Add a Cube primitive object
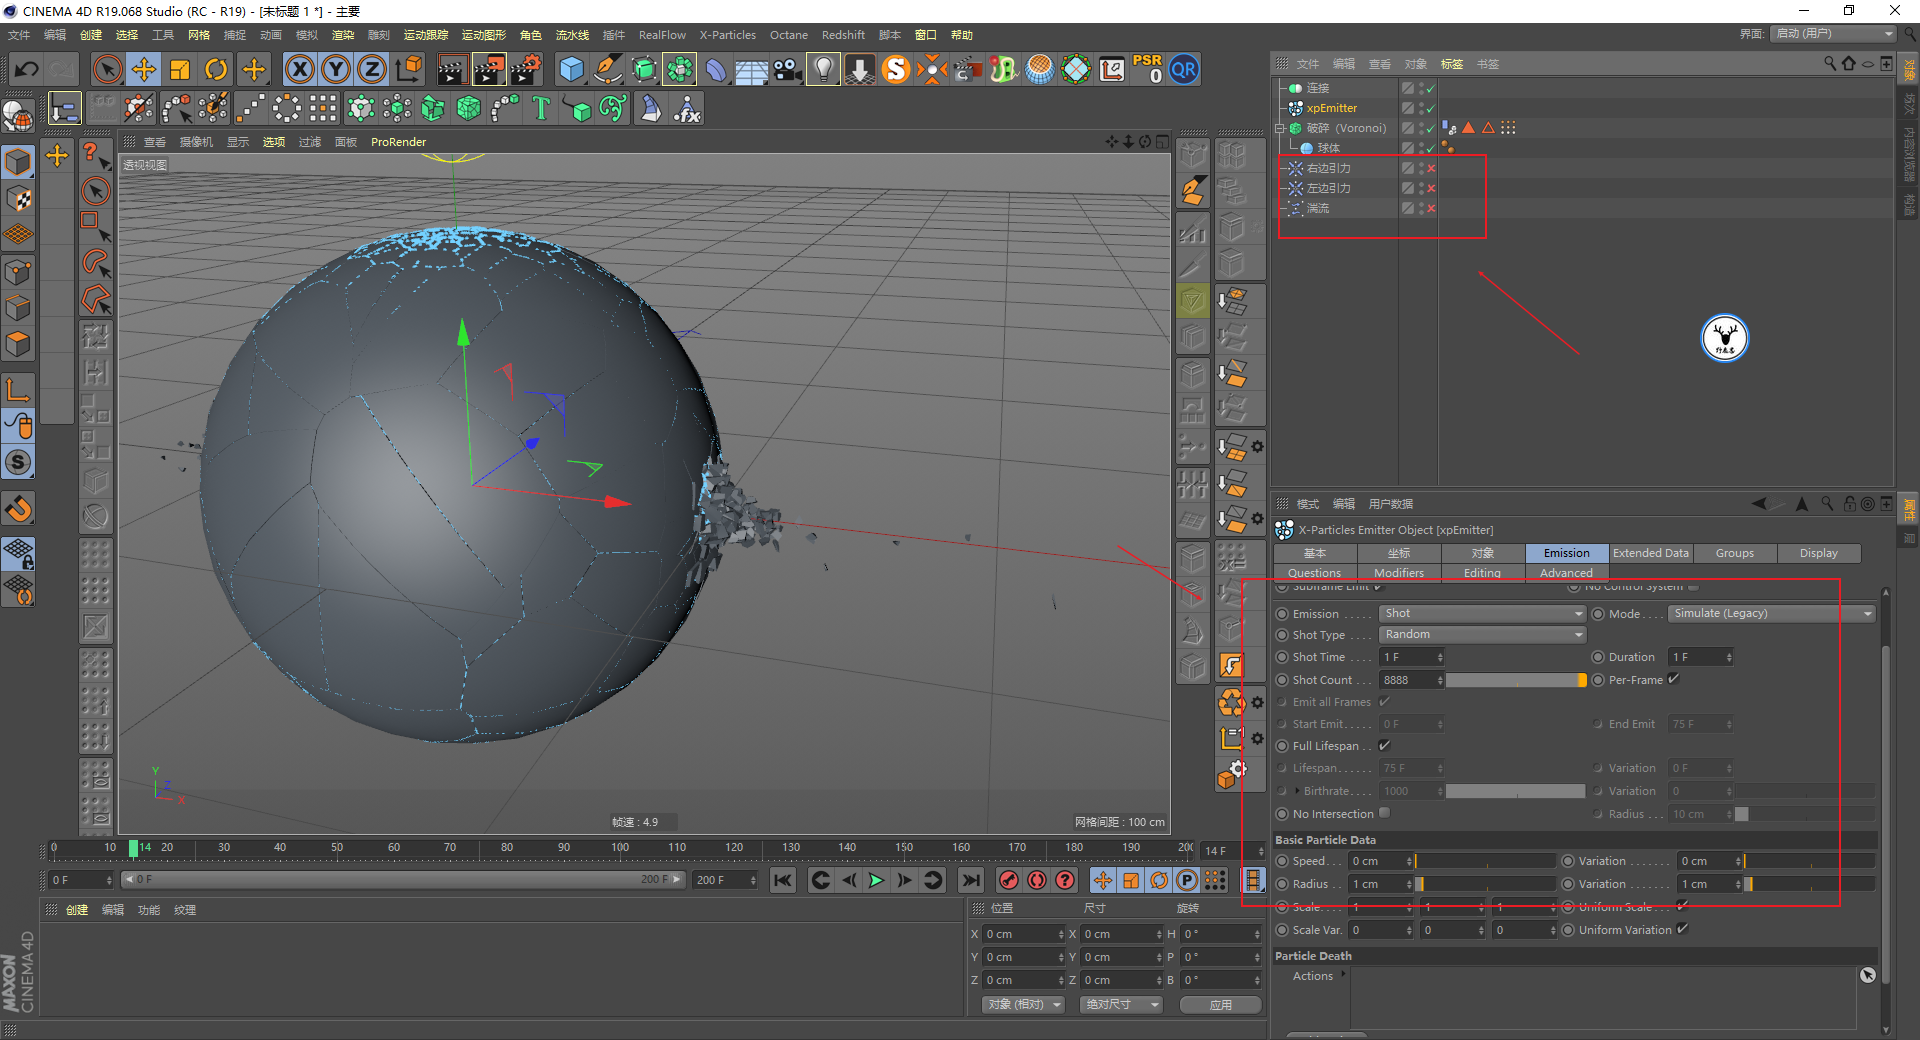 [x=572, y=69]
